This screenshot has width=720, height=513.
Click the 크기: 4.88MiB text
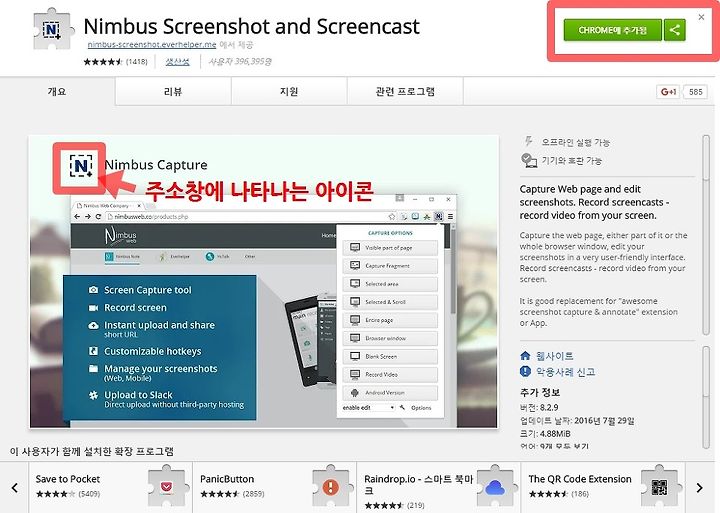[x=545, y=434]
